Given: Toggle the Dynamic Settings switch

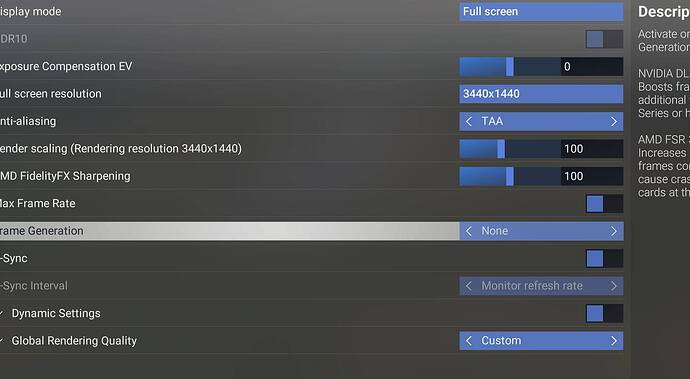Looking at the screenshot, I should coord(605,313).
